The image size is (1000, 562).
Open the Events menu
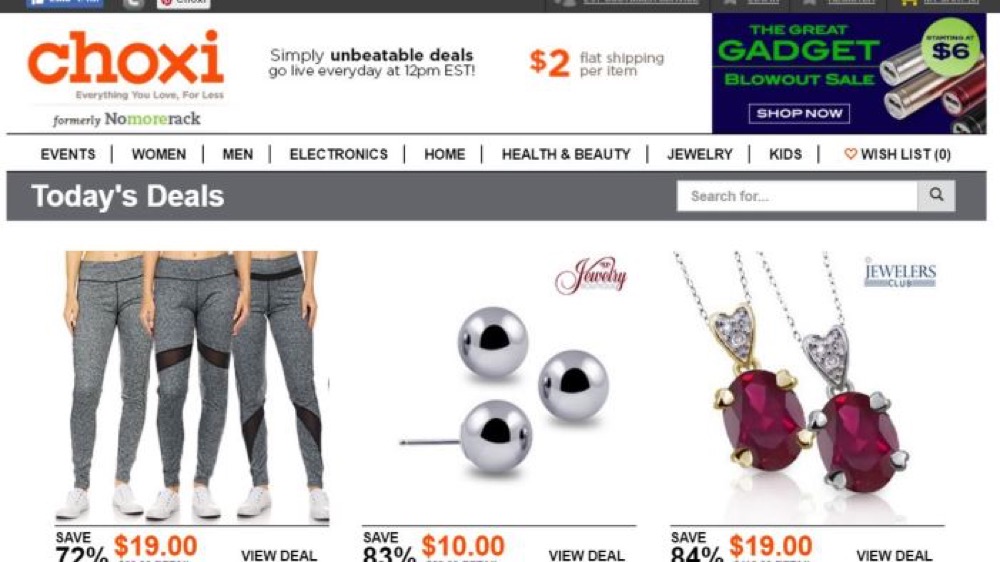(68, 154)
